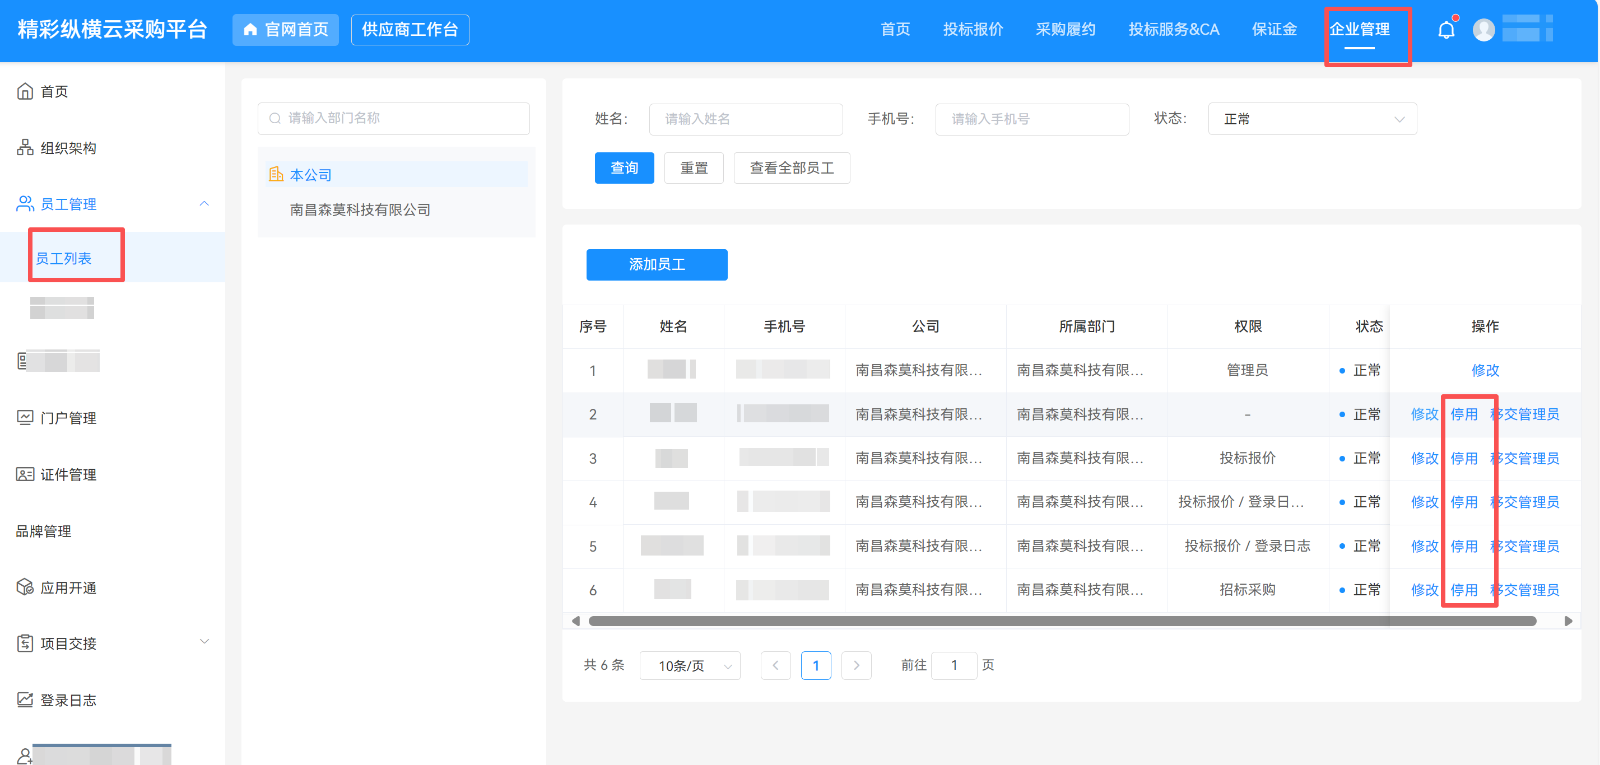Viewport: 1600px width, 765px height.
Task: Open 应用开通 in the sidebar
Action: (x=68, y=587)
